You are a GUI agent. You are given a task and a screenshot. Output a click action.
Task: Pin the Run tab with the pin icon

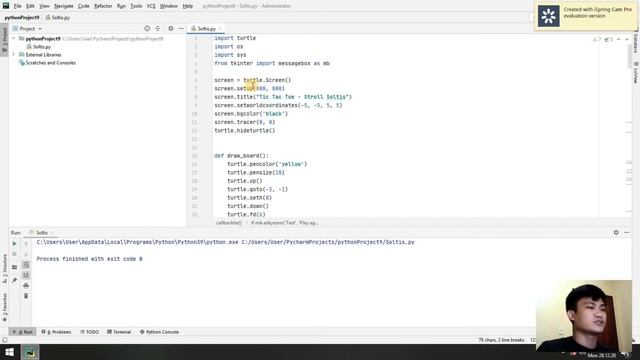(14, 280)
